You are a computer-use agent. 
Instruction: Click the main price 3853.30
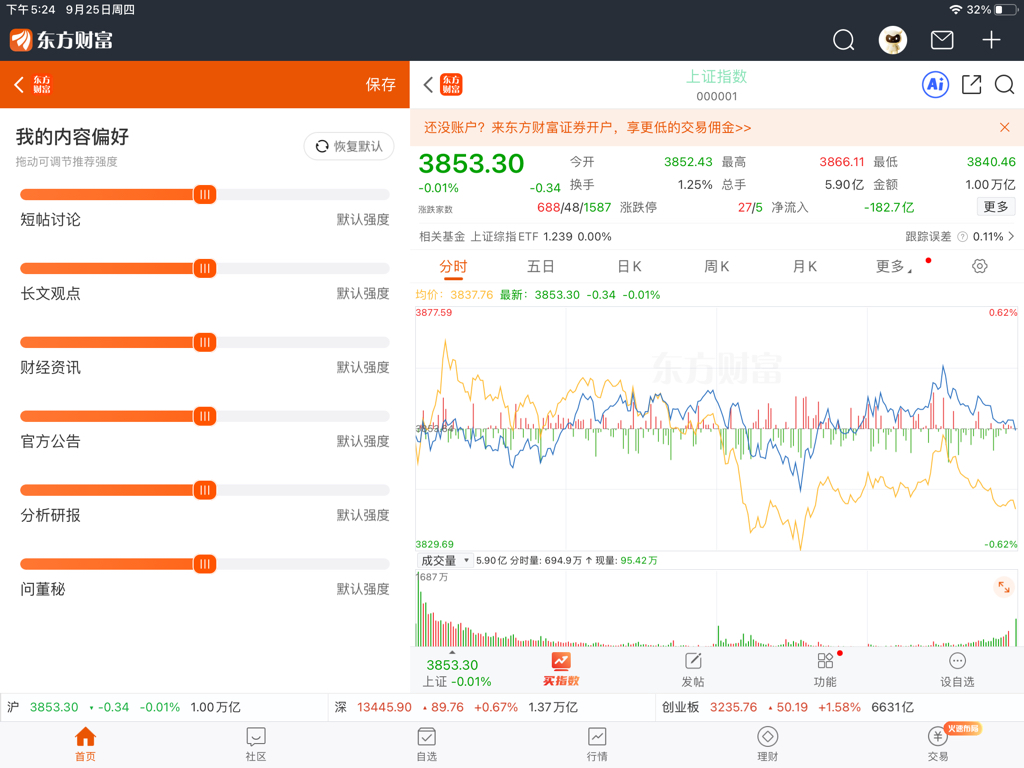tap(471, 163)
